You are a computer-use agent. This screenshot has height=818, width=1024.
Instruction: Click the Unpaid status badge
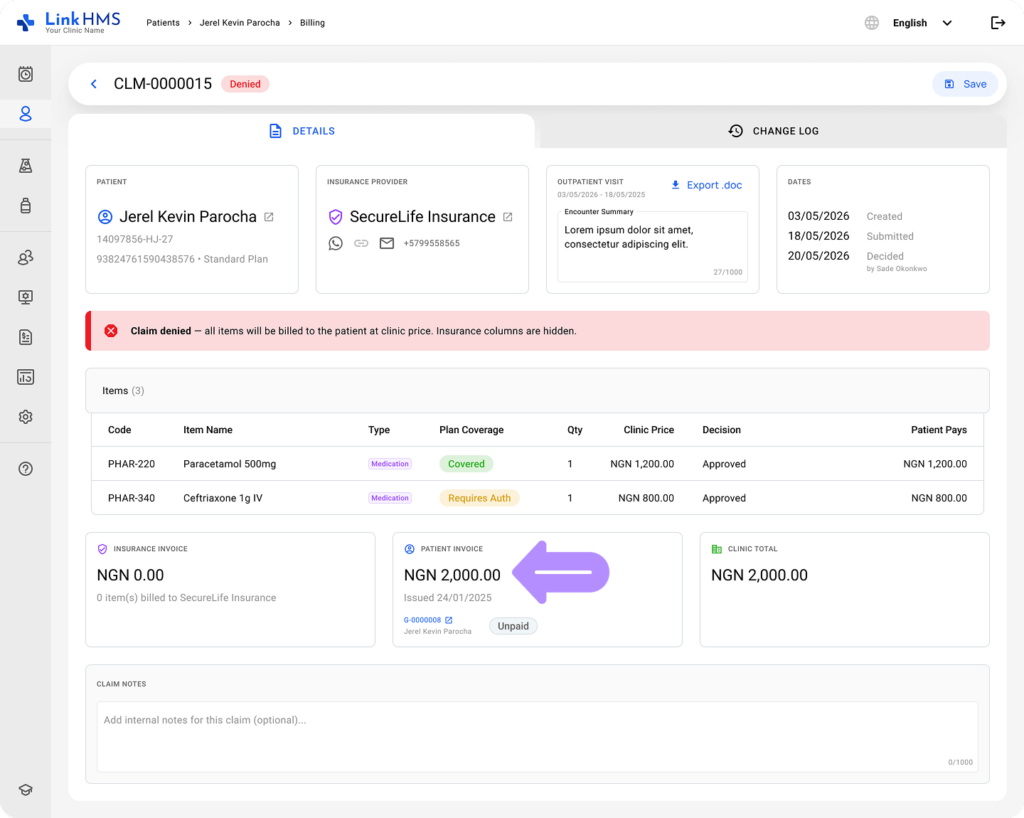click(x=513, y=626)
